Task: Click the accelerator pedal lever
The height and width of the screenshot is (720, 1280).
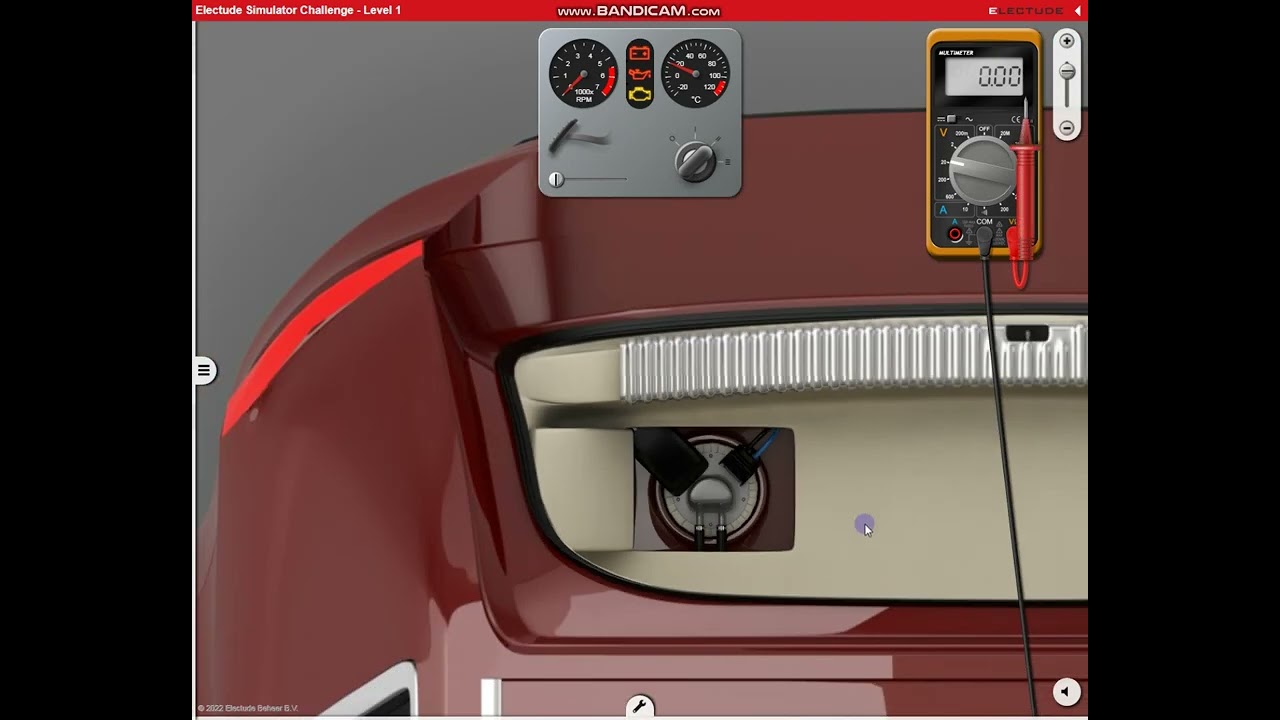Action: (578, 138)
